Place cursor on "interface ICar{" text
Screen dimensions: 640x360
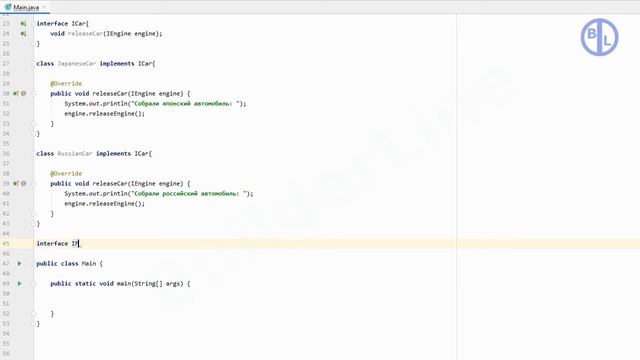click(62, 24)
